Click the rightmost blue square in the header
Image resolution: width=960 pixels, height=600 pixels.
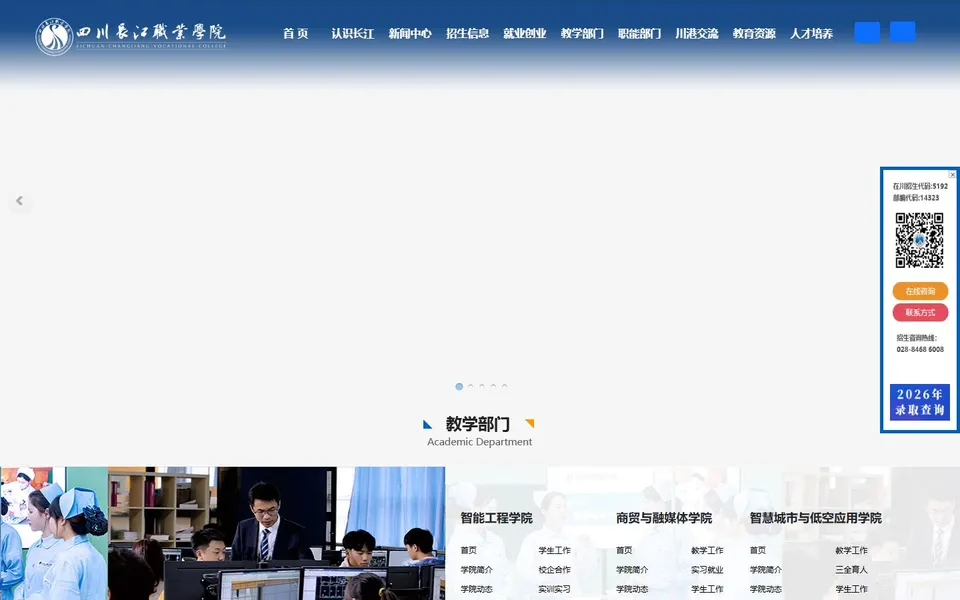tap(902, 32)
